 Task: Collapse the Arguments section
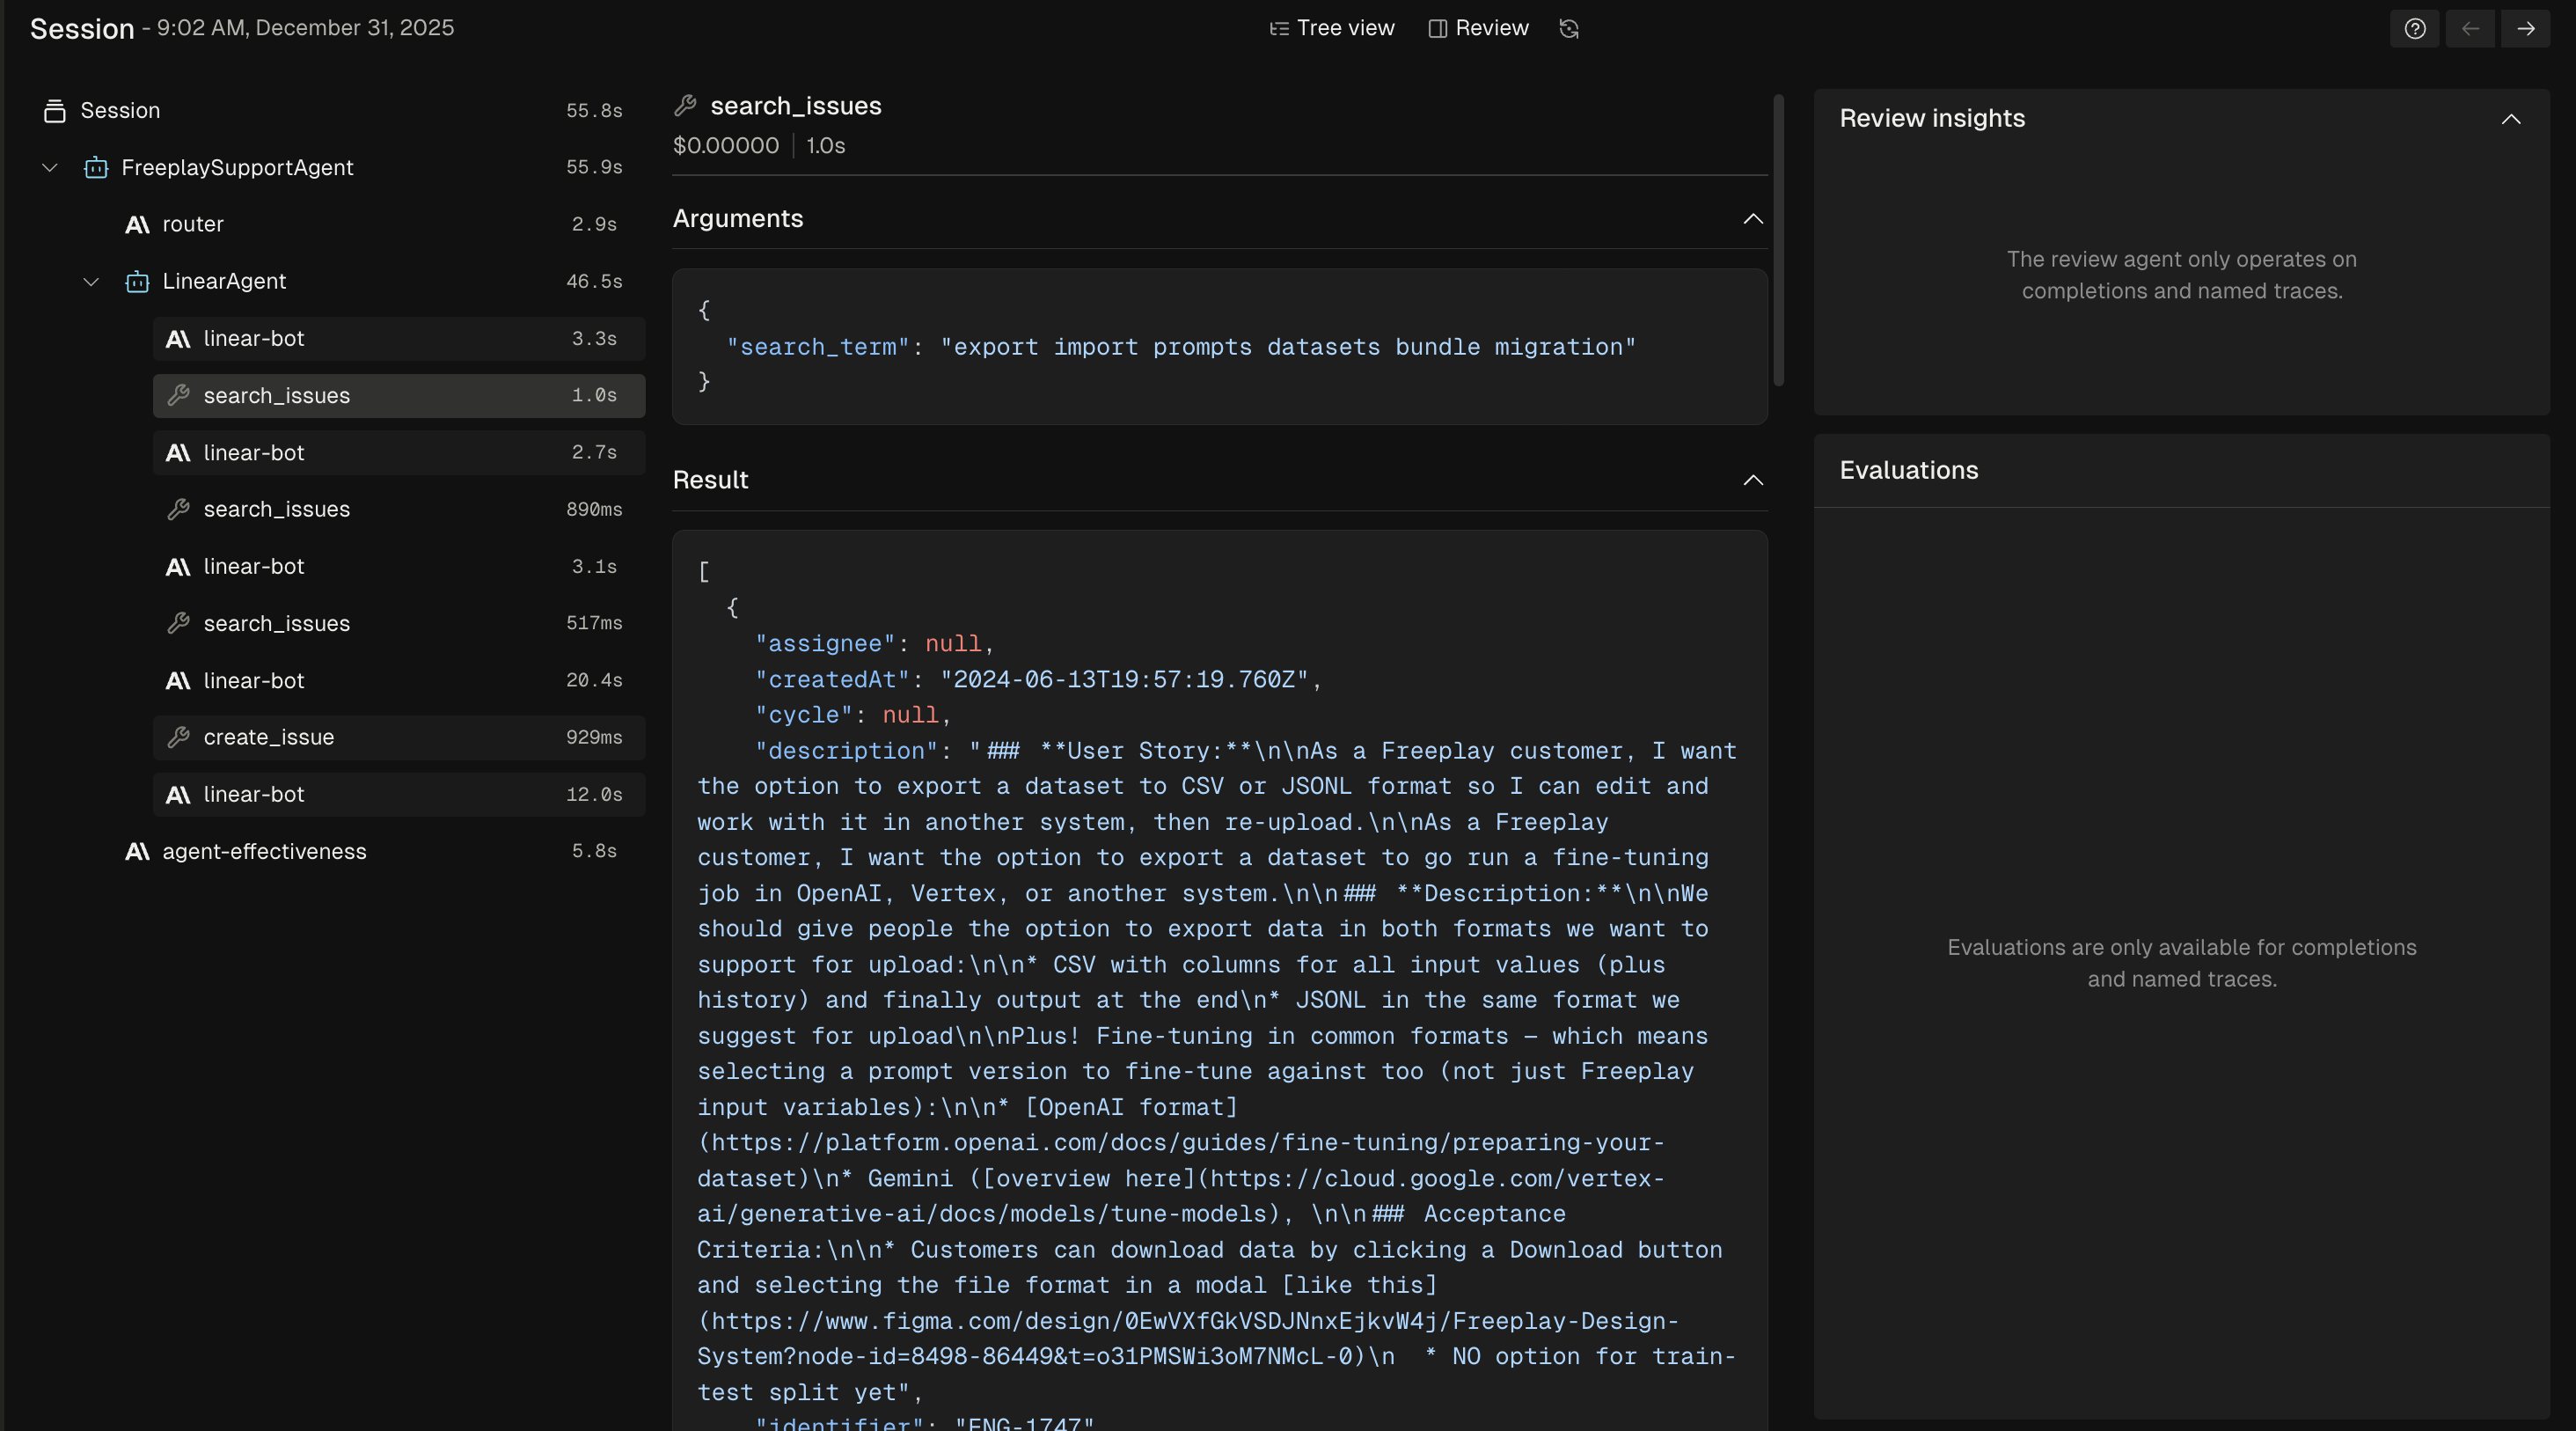pos(1752,218)
